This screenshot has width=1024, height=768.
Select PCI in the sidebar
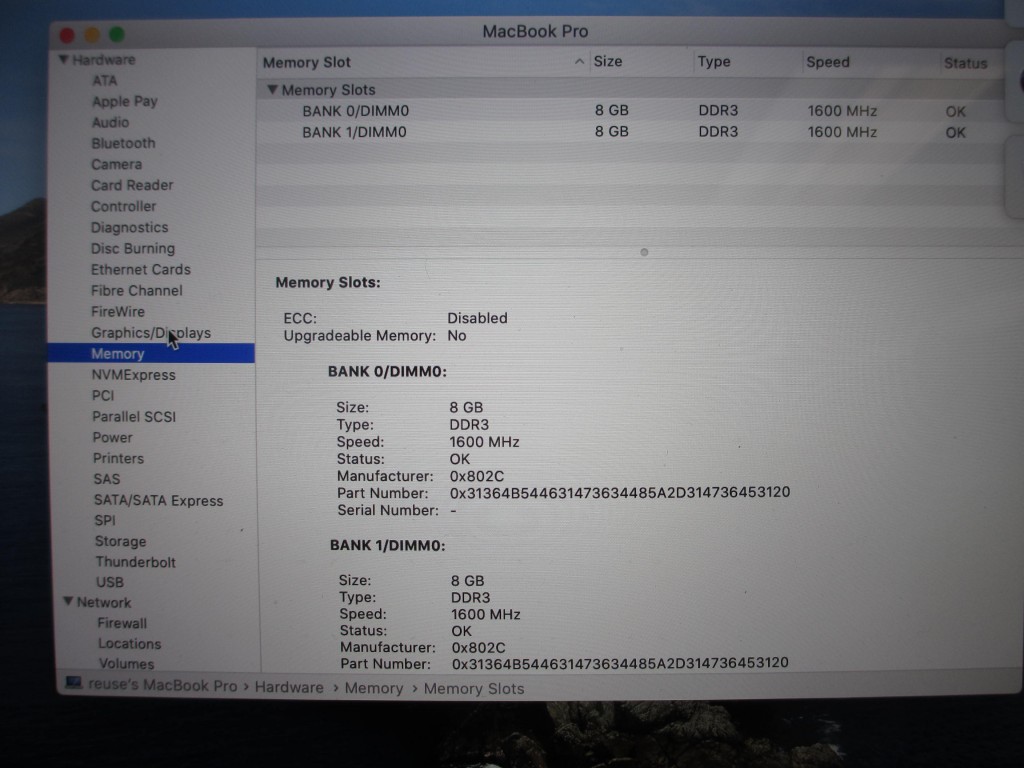103,395
